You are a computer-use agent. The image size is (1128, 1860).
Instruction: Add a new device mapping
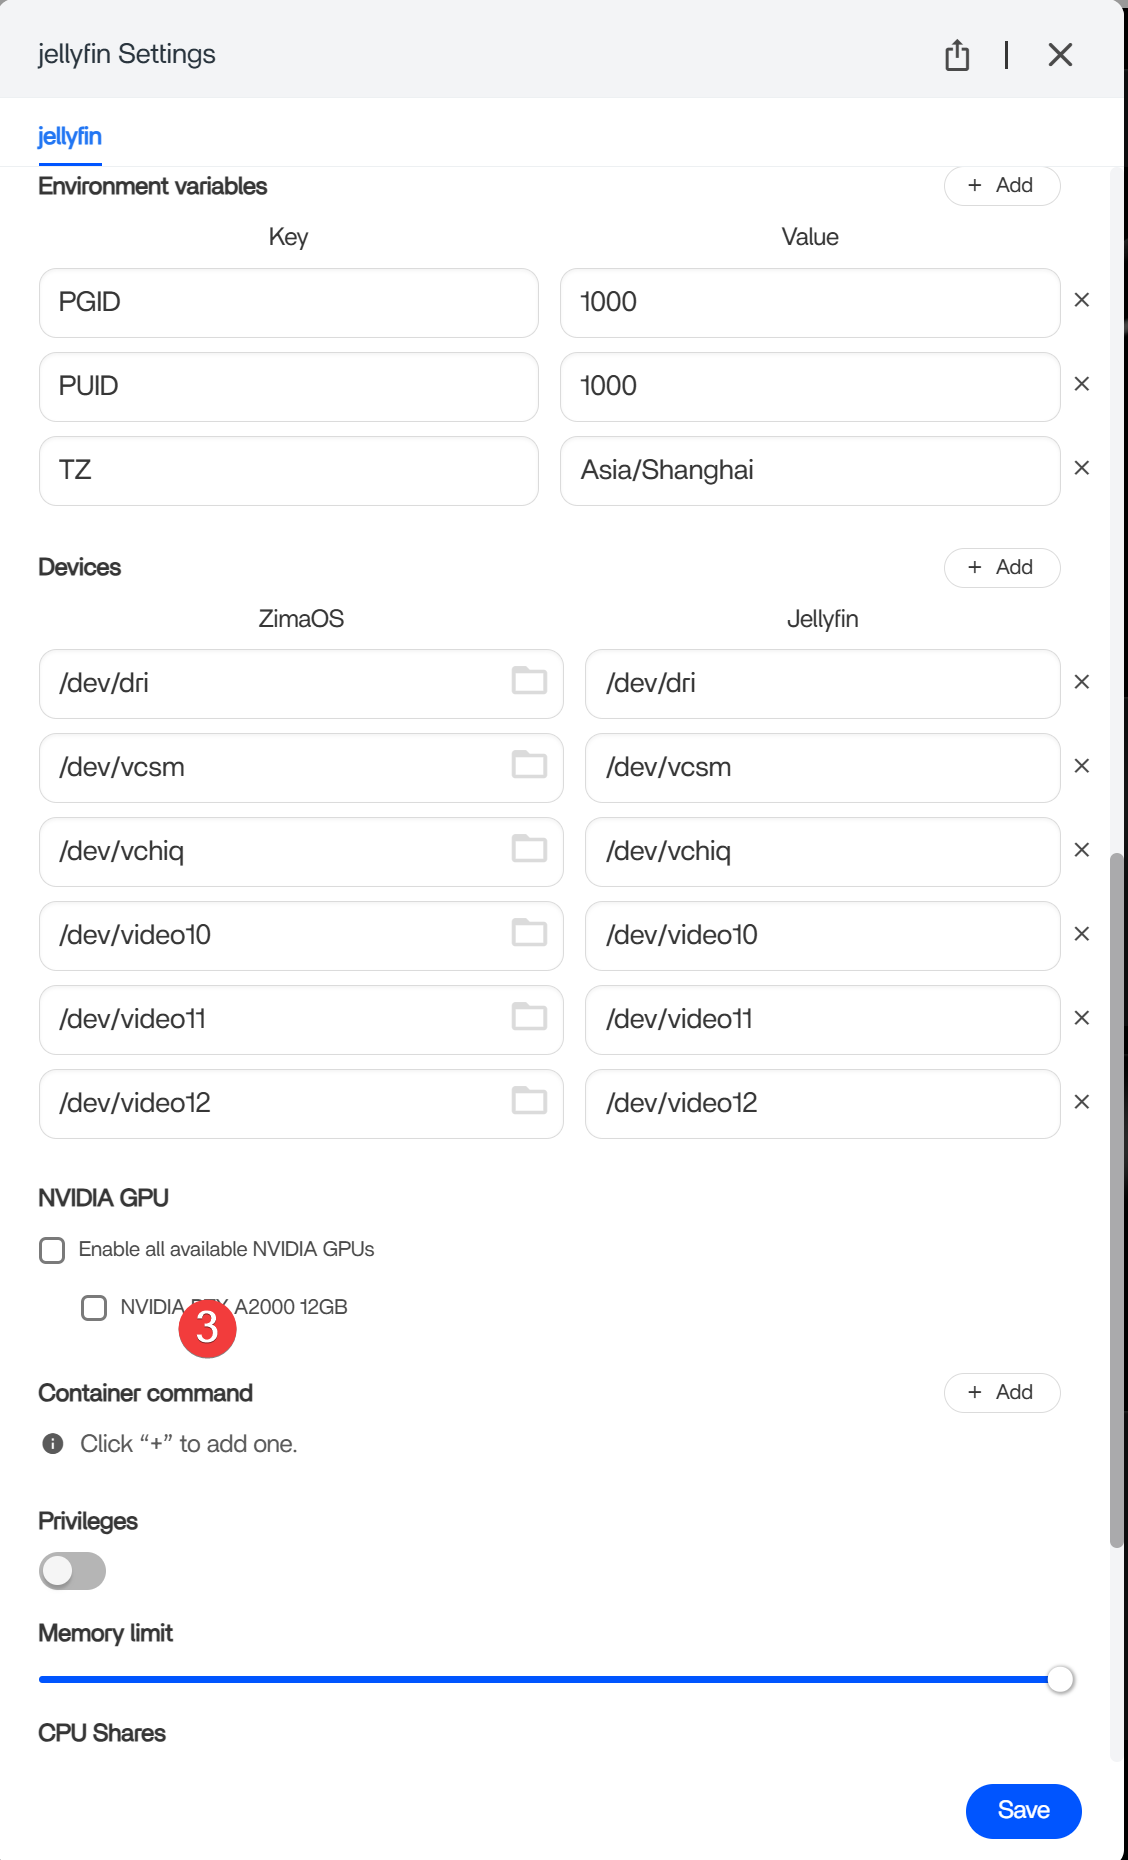(1001, 568)
